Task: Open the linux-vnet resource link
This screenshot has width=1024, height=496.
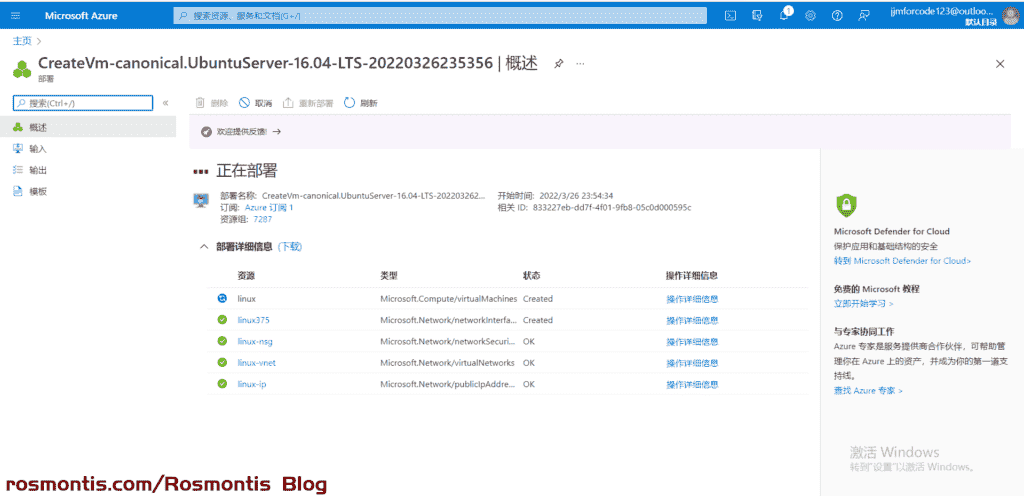Action: [x=257, y=363]
